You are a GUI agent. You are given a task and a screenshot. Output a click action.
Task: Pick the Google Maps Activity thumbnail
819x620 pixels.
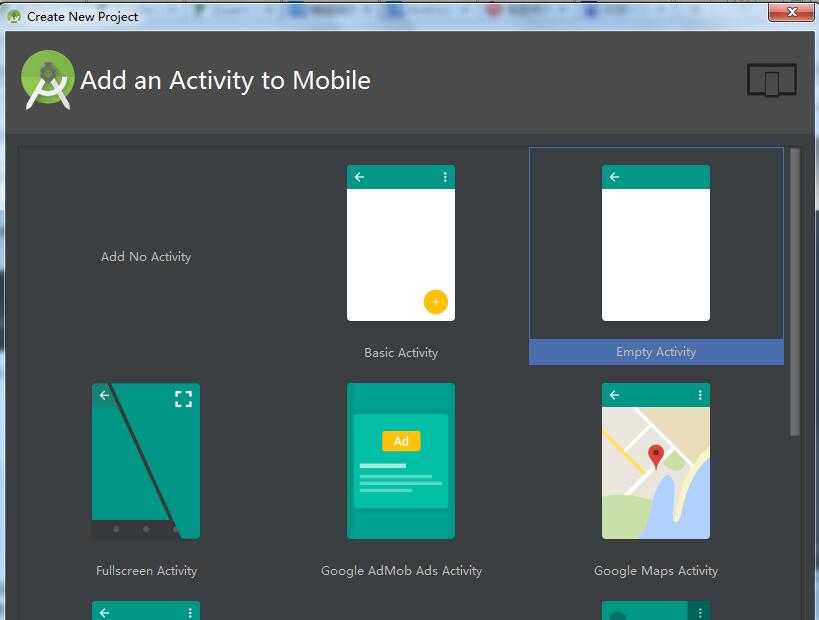tap(656, 461)
